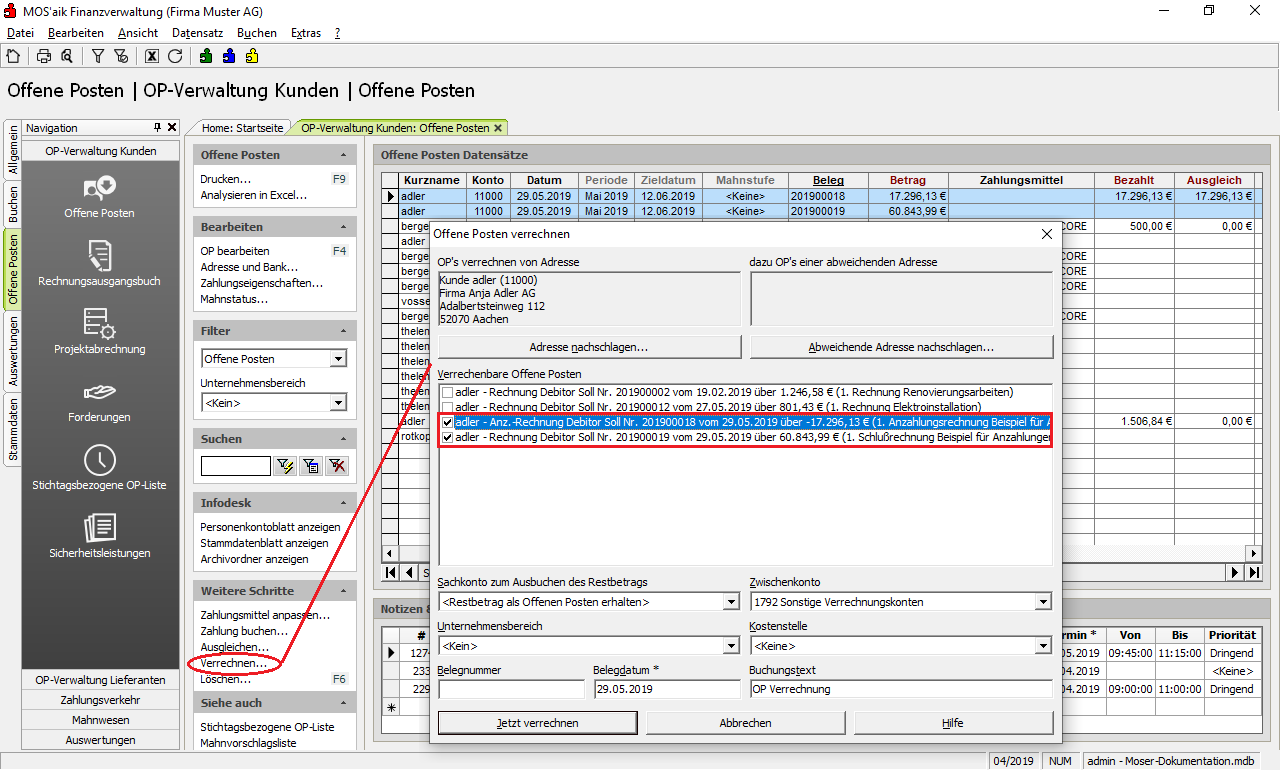
Task: Click the Belegnummer input field
Action: click(511, 689)
